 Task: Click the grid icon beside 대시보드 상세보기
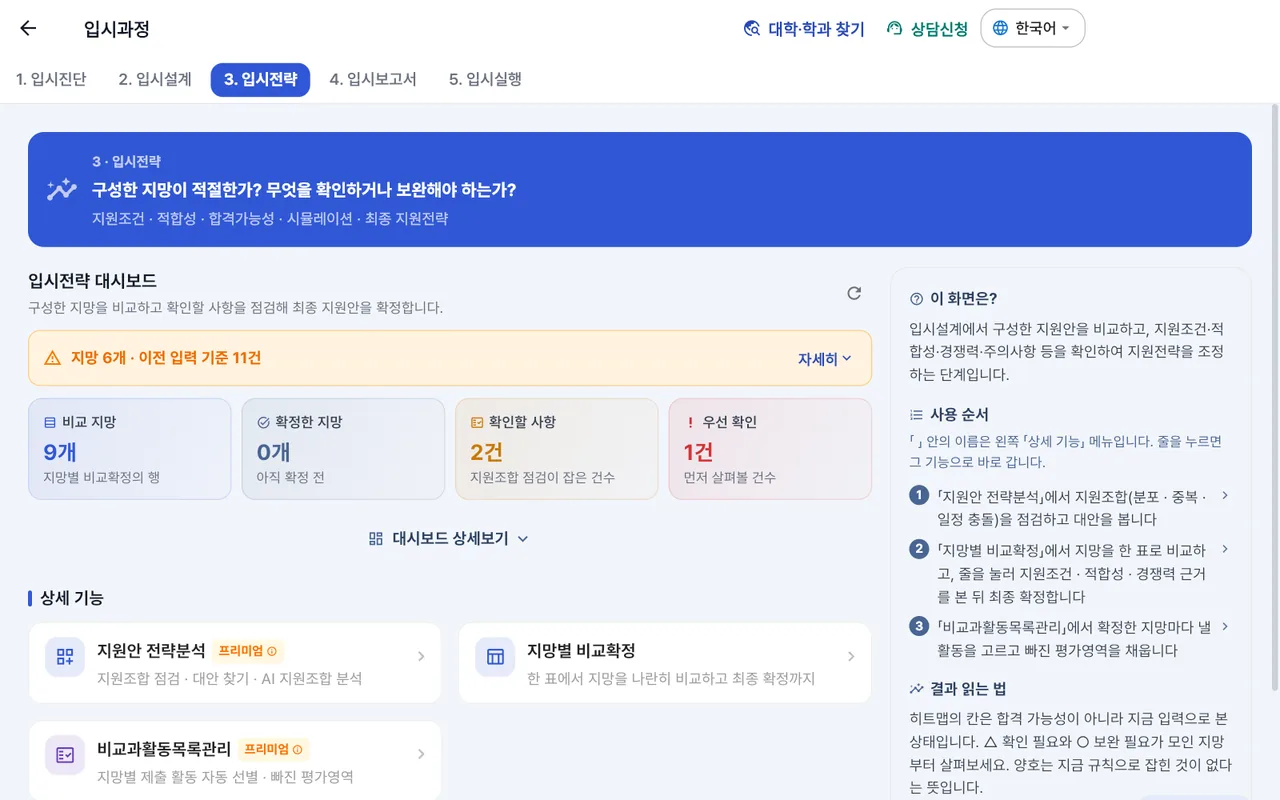(376, 538)
